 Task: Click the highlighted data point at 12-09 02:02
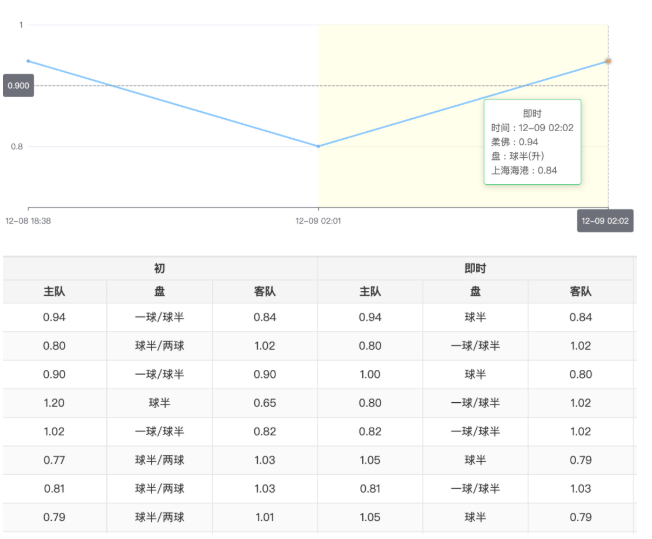(x=608, y=61)
